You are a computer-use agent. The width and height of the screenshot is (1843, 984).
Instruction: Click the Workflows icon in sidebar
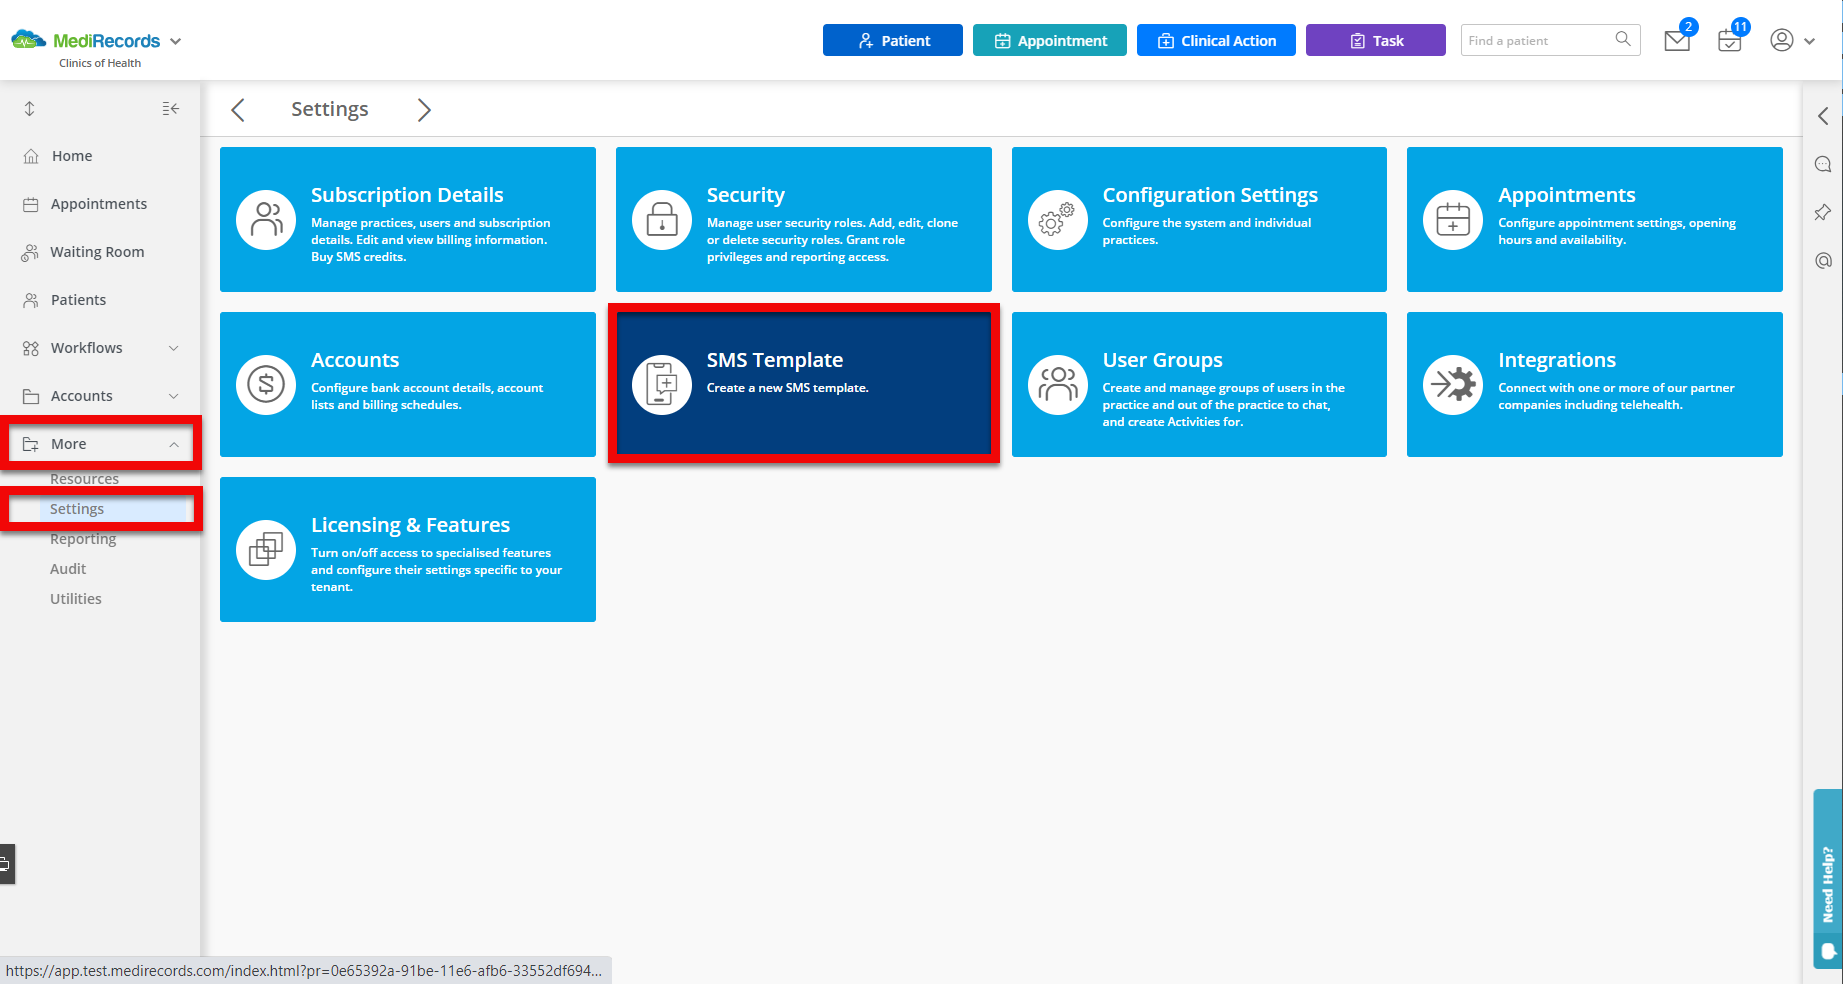31,348
